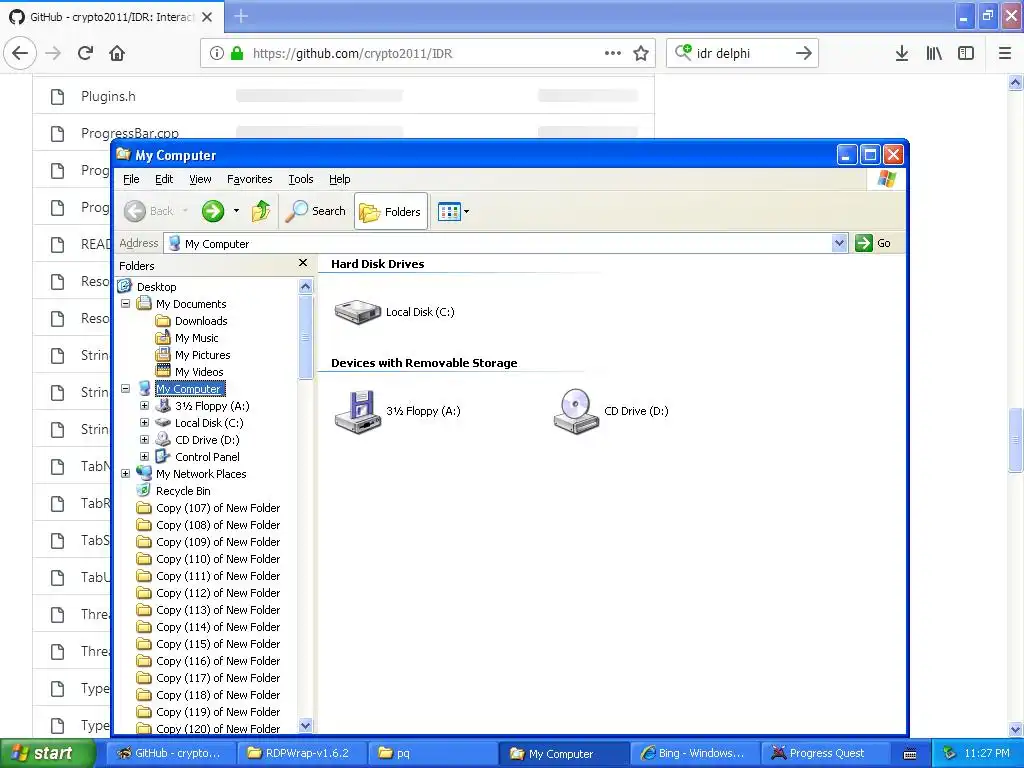Screen dimensions: 1024x768
Task: Toggle the Firefox sidebar icon
Action: [966, 53]
